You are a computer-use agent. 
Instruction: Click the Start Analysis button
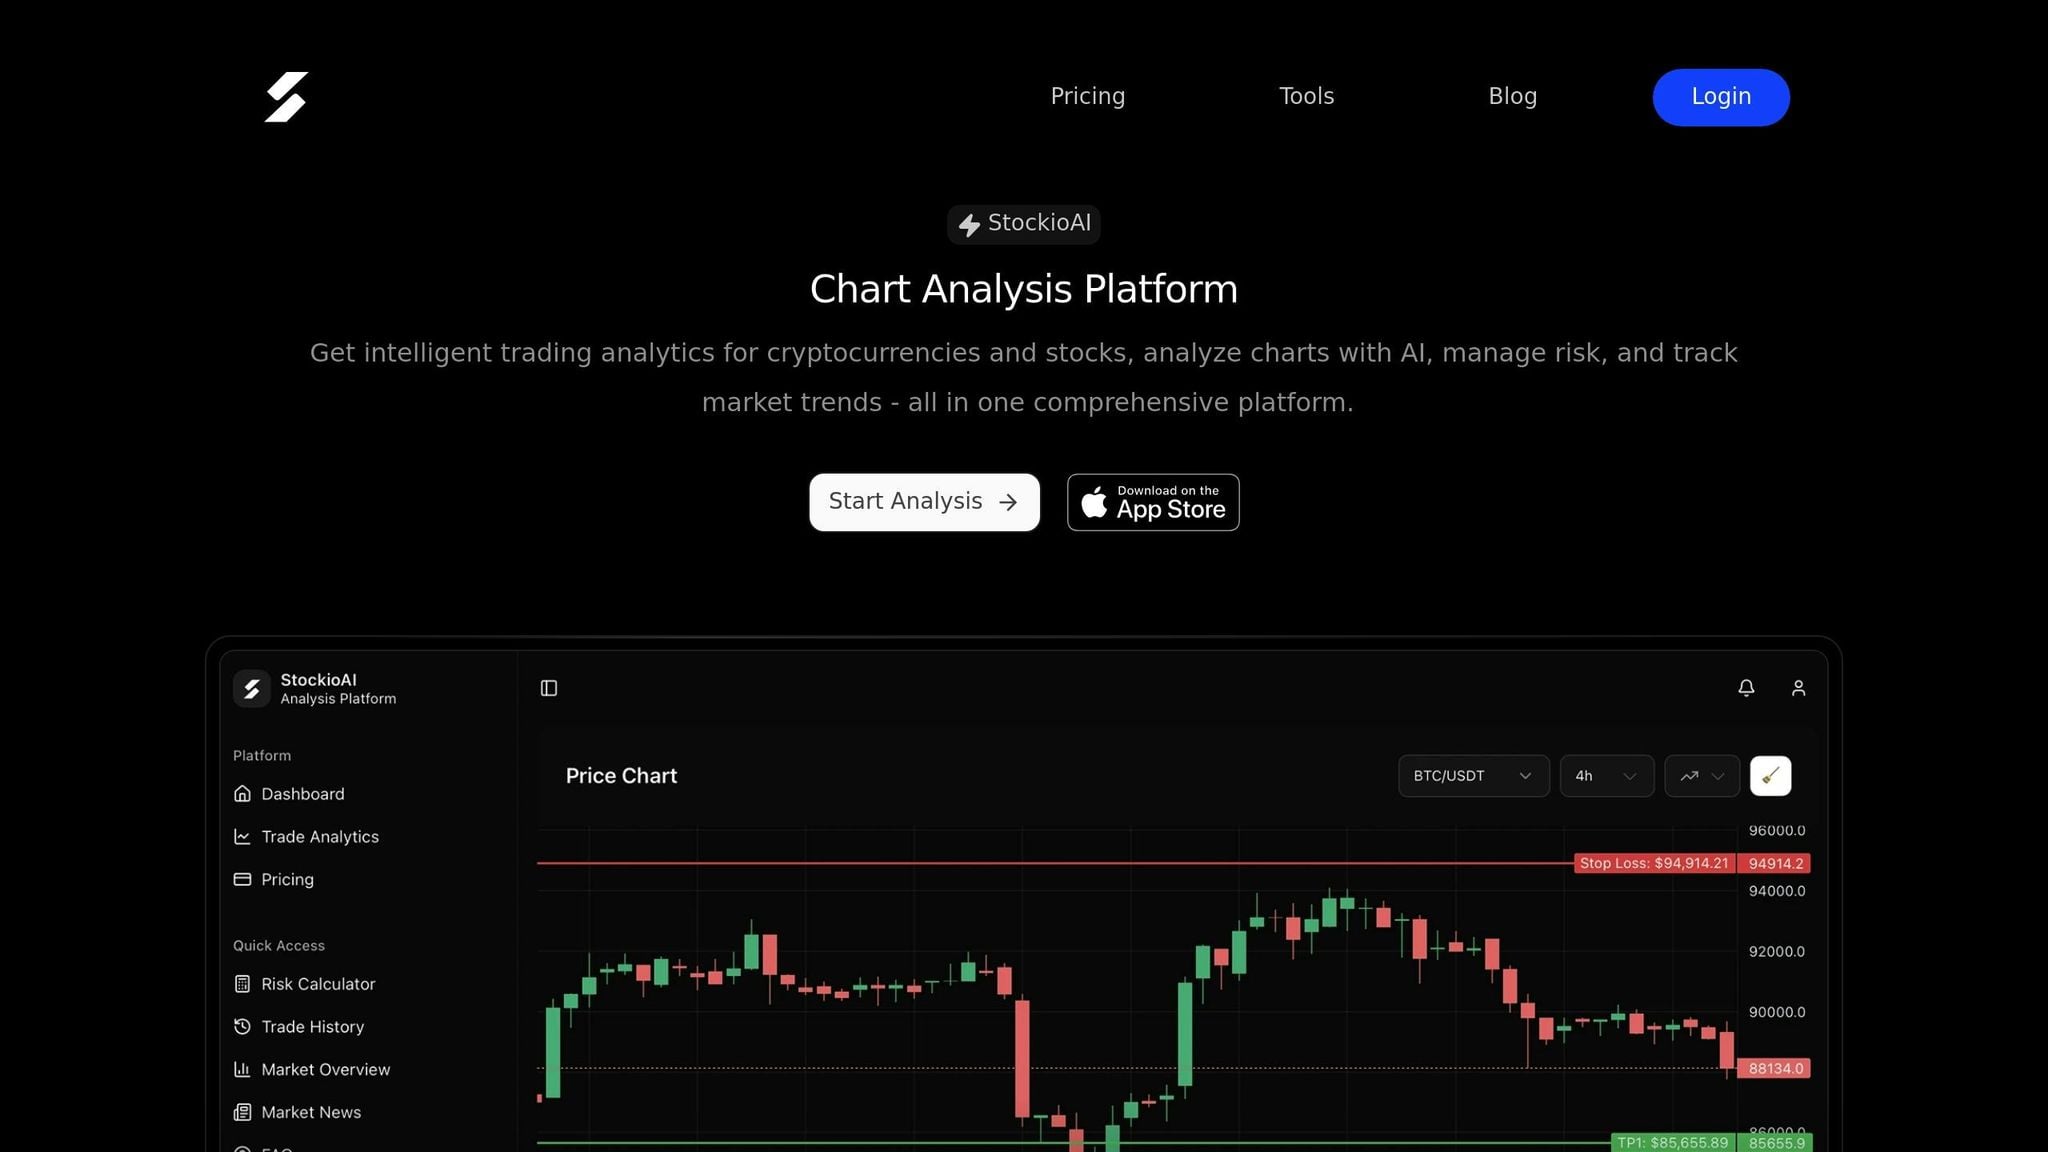click(924, 502)
